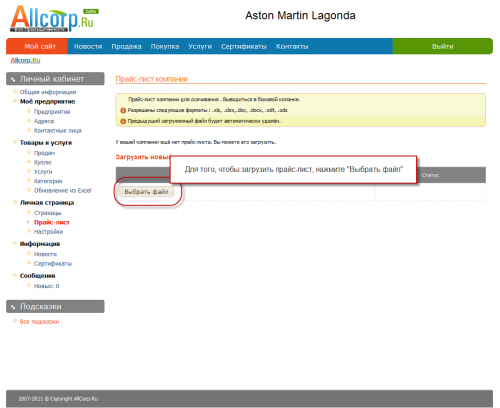Open the Новых: 0 messages link

click(x=46, y=286)
